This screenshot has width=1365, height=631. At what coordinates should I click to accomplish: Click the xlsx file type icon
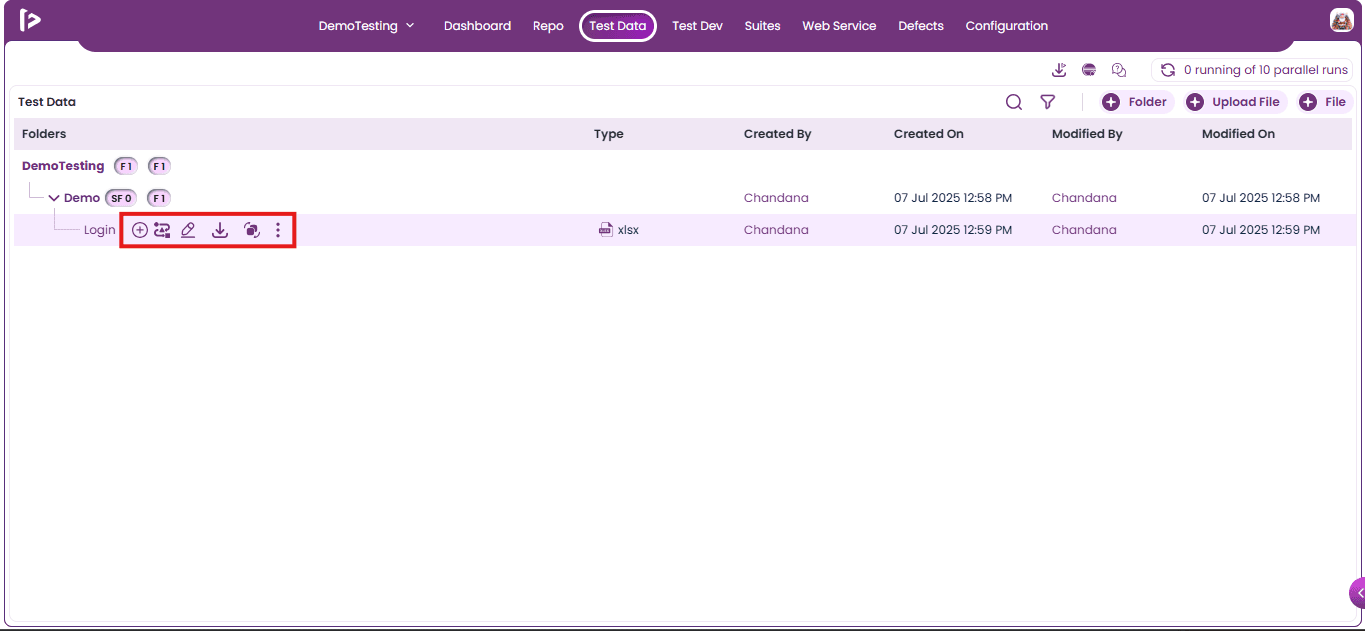[605, 230]
